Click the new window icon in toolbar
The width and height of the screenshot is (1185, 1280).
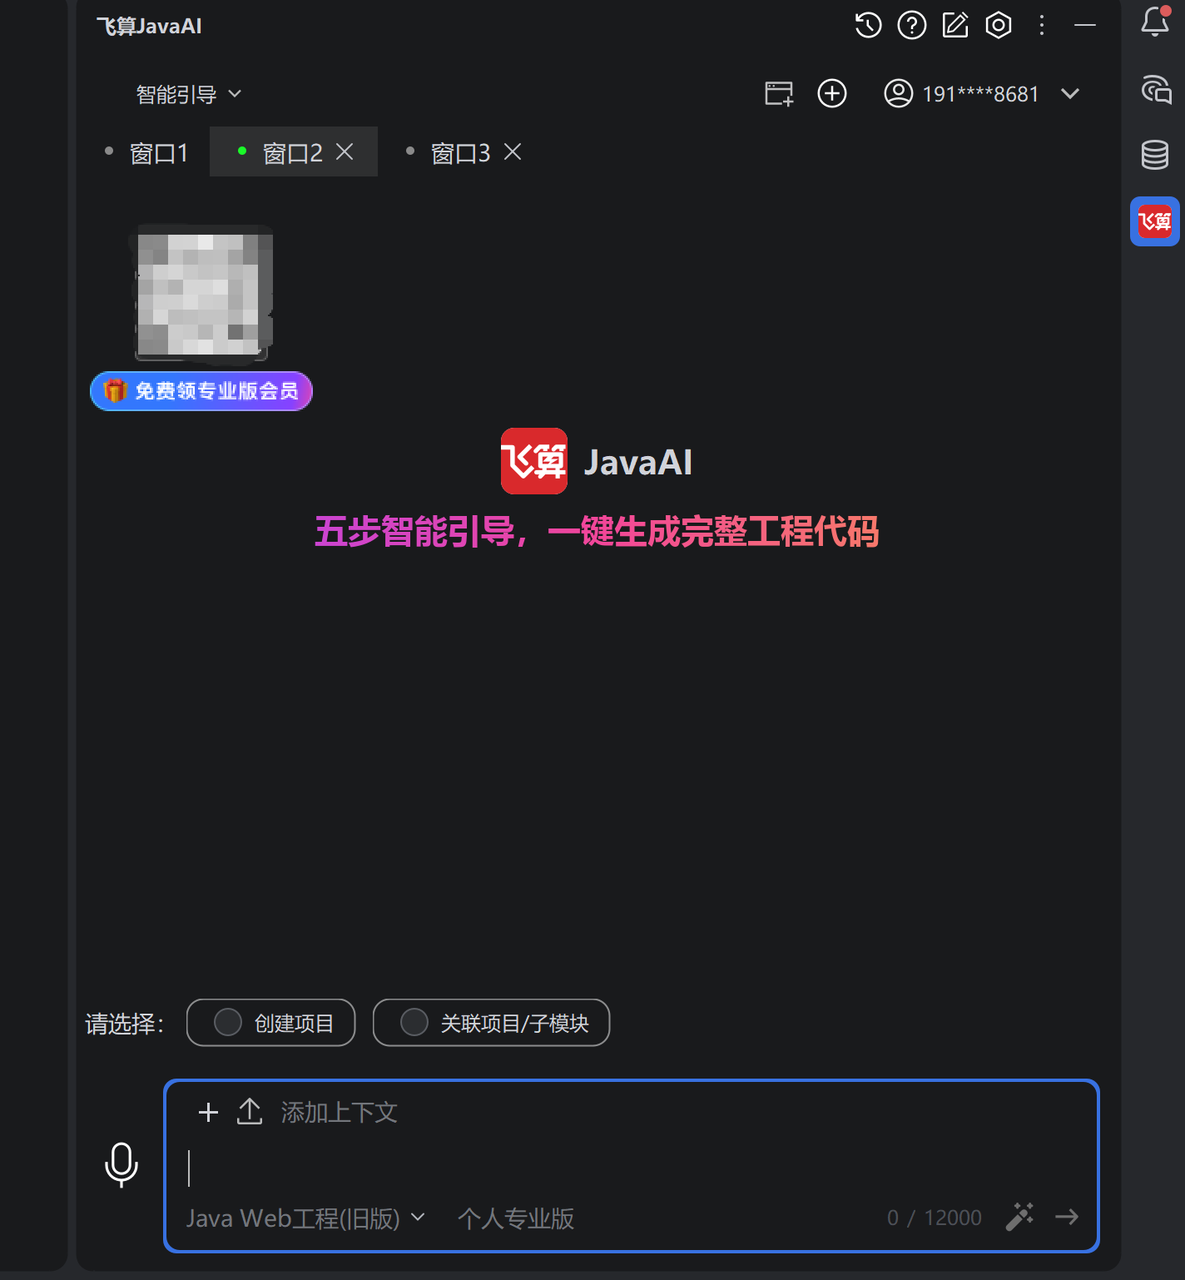coord(779,94)
